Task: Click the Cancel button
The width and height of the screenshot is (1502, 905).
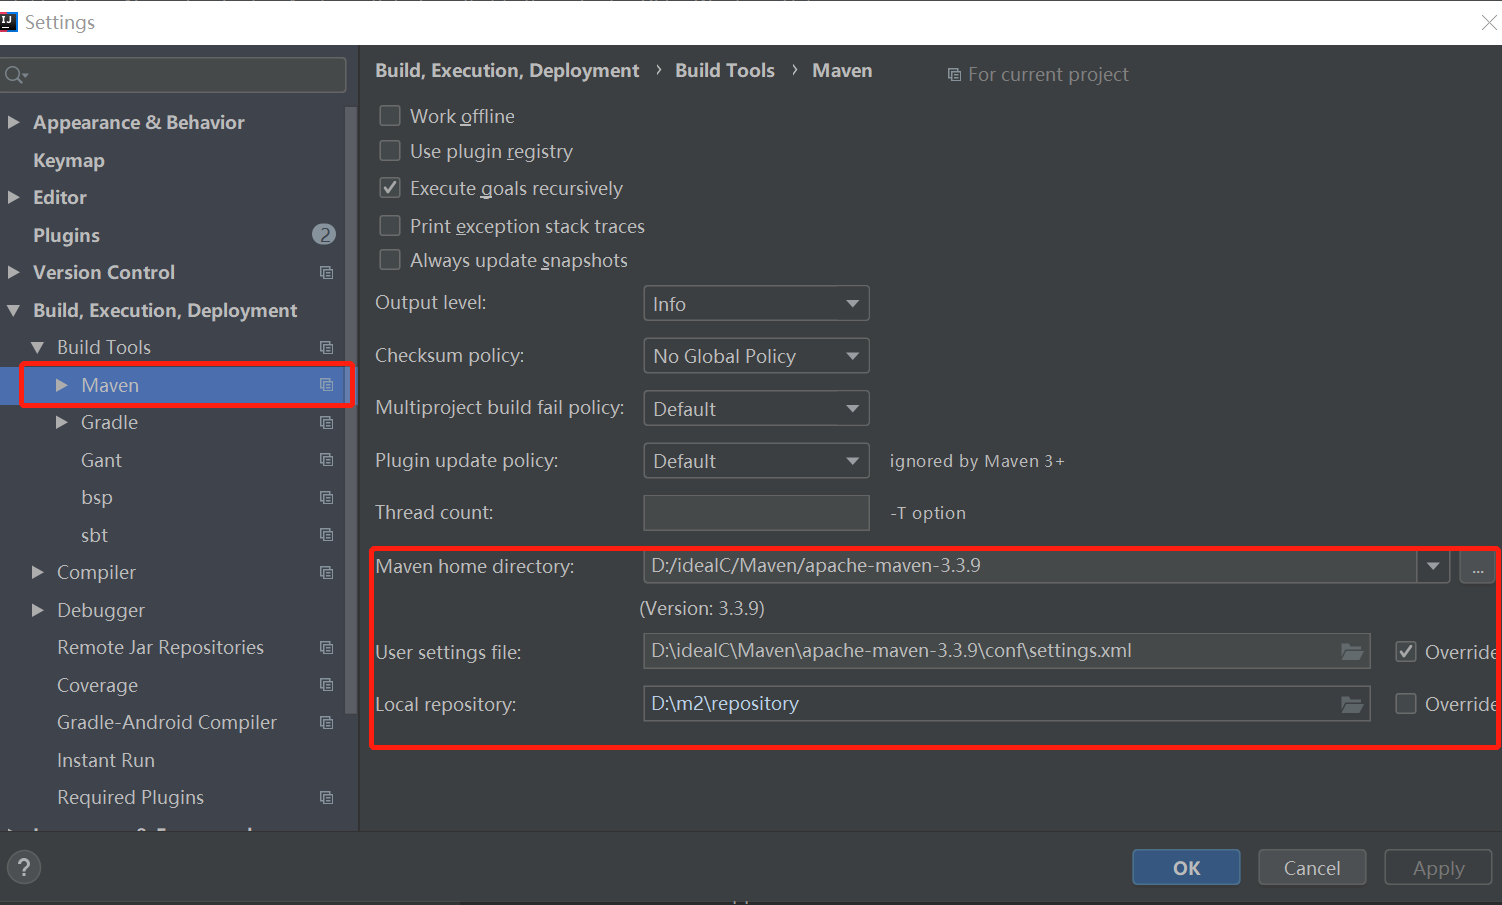Action: click(x=1312, y=867)
